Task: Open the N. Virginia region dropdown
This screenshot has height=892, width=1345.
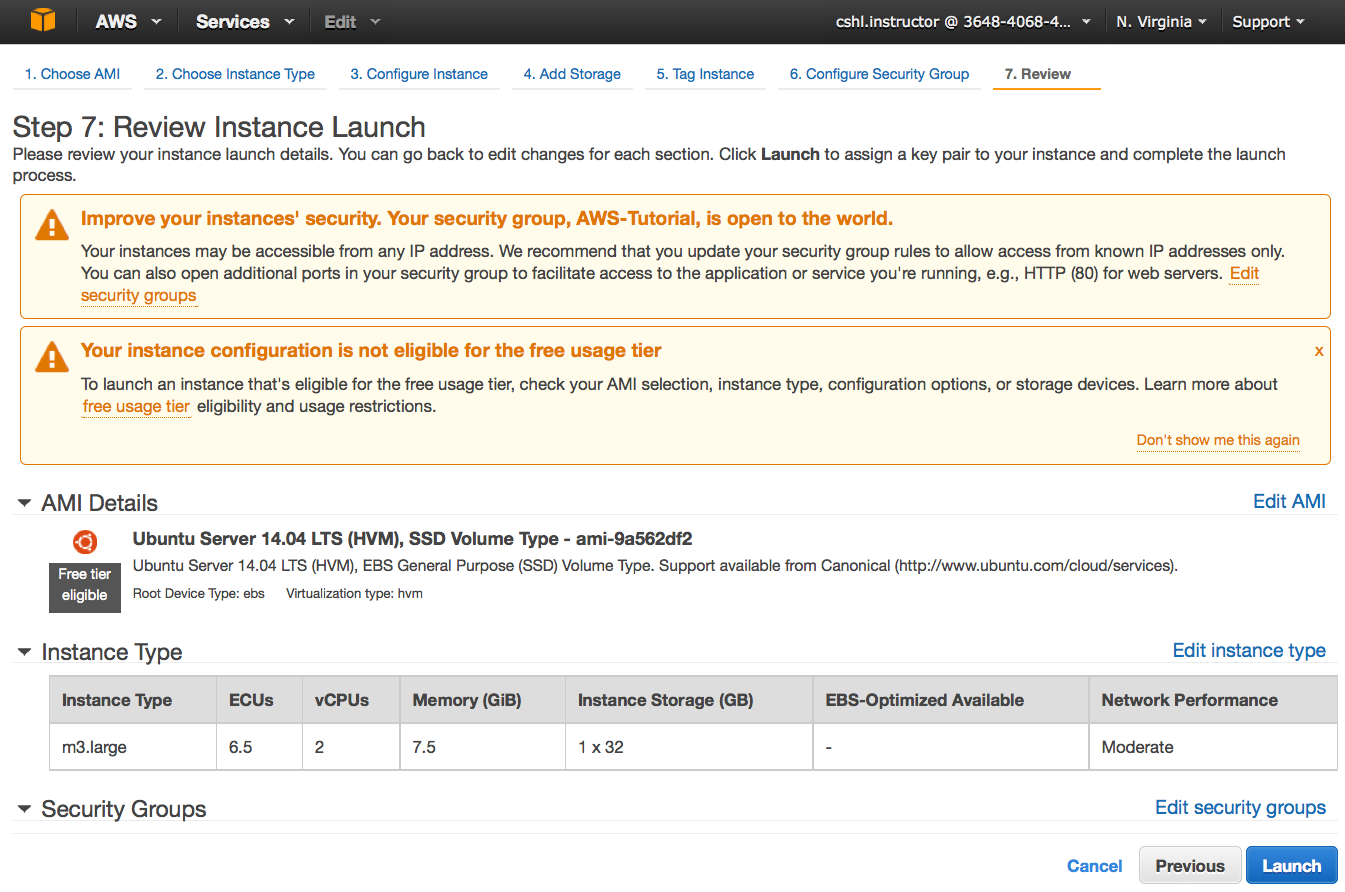Action: (1161, 21)
